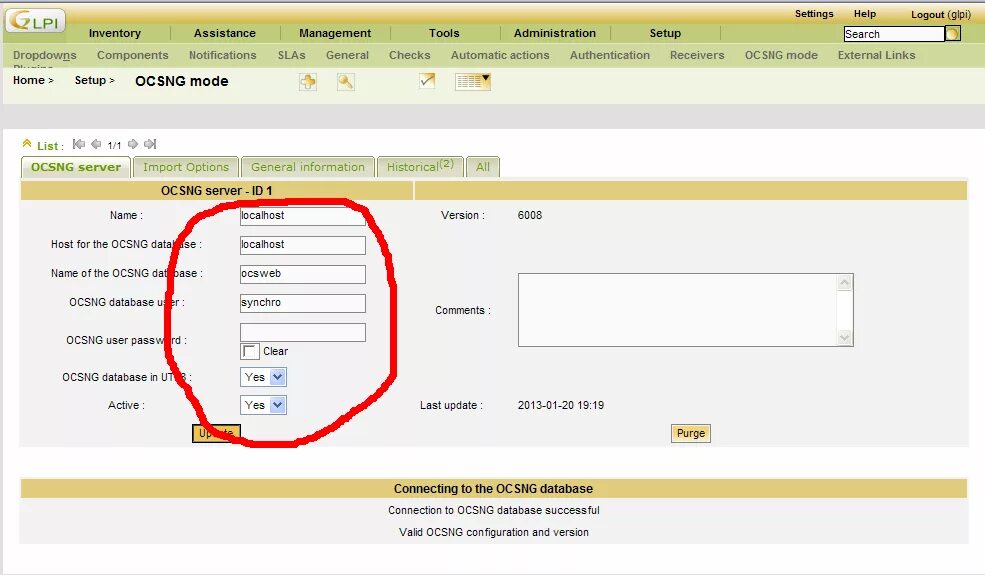Toggle the Clear password checkbox
This screenshot has width=985, height=575.
point(249,351)
